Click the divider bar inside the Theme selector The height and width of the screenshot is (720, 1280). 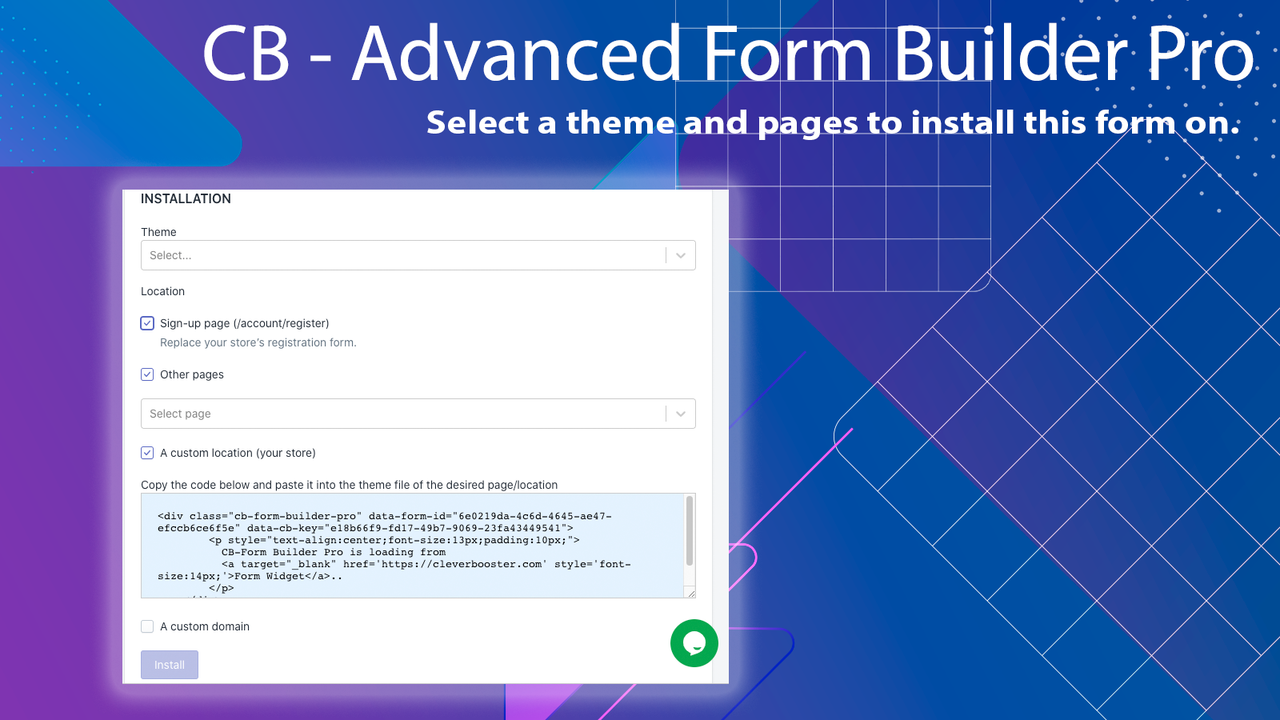click(668, 255)
